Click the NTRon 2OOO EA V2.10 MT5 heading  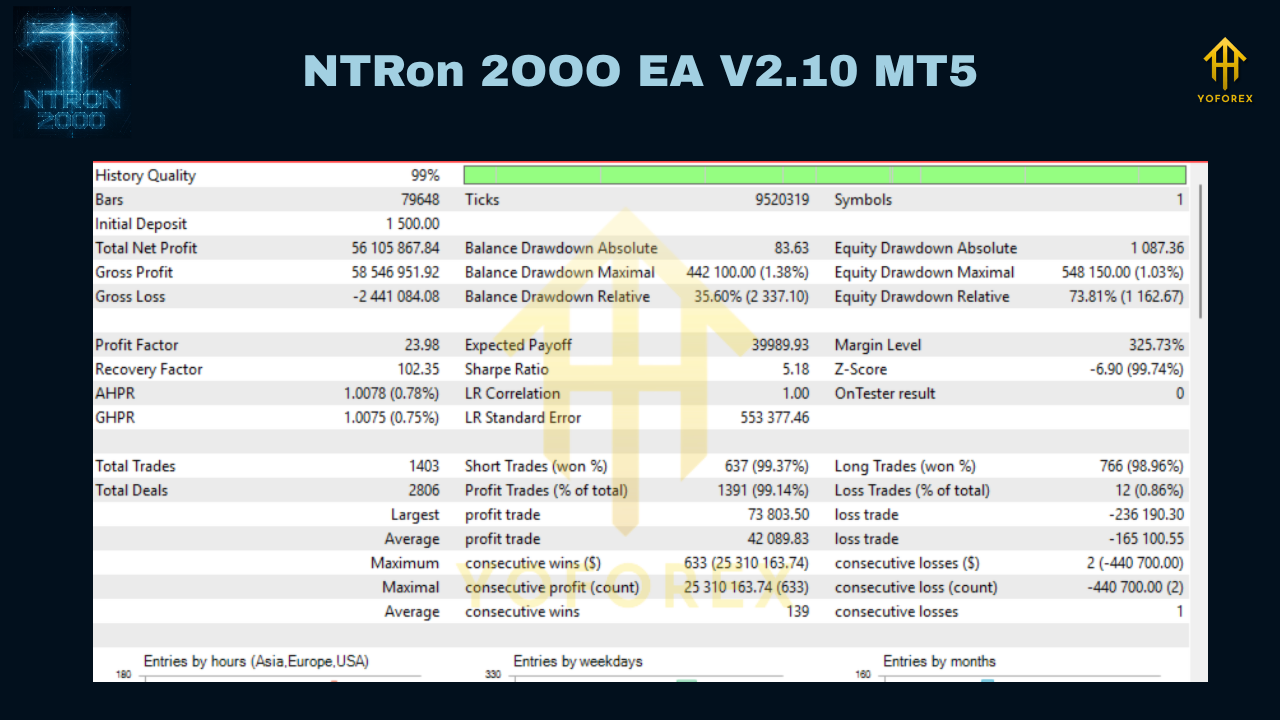coord(639,70)
